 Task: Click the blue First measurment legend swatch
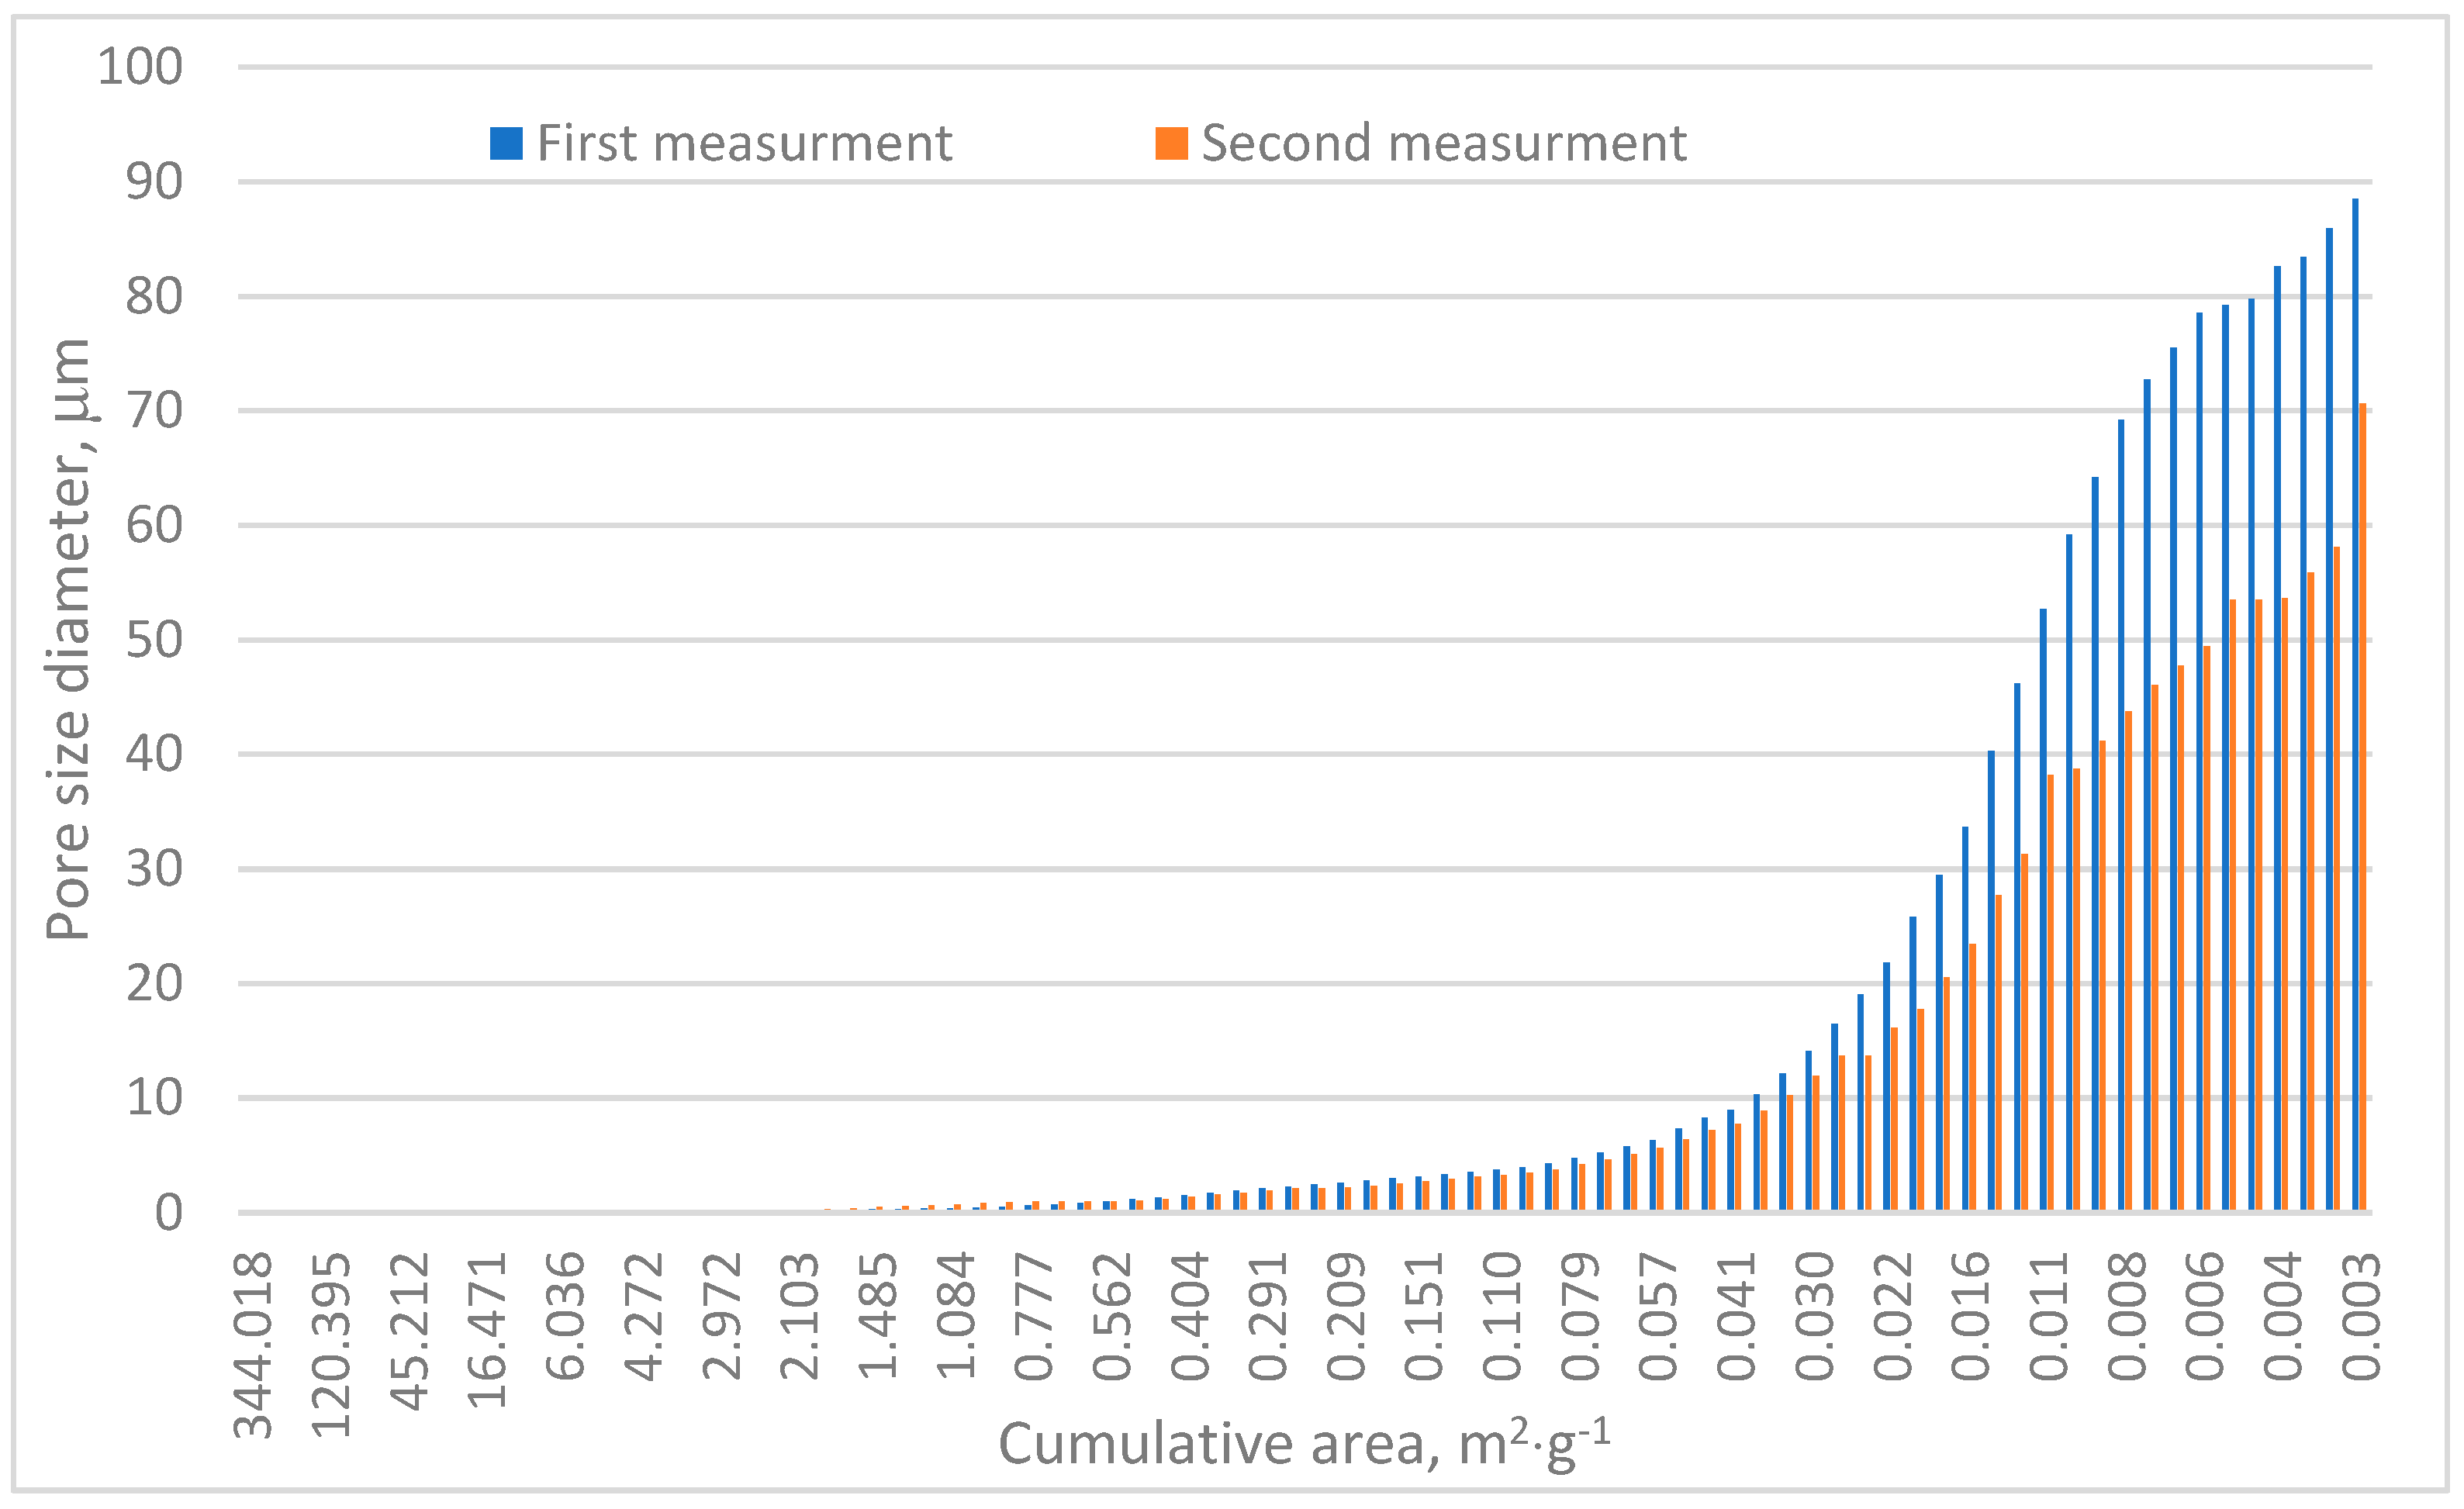pos(506,143)
